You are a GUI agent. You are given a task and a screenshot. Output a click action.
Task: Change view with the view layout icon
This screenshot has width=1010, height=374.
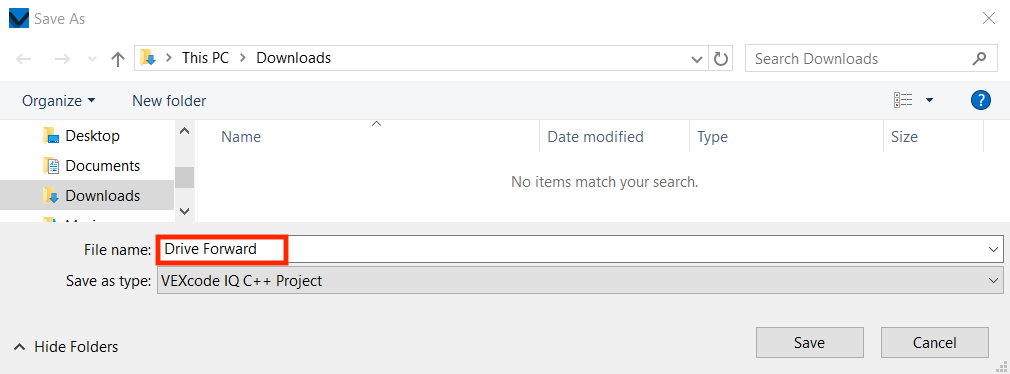[903, 100]
